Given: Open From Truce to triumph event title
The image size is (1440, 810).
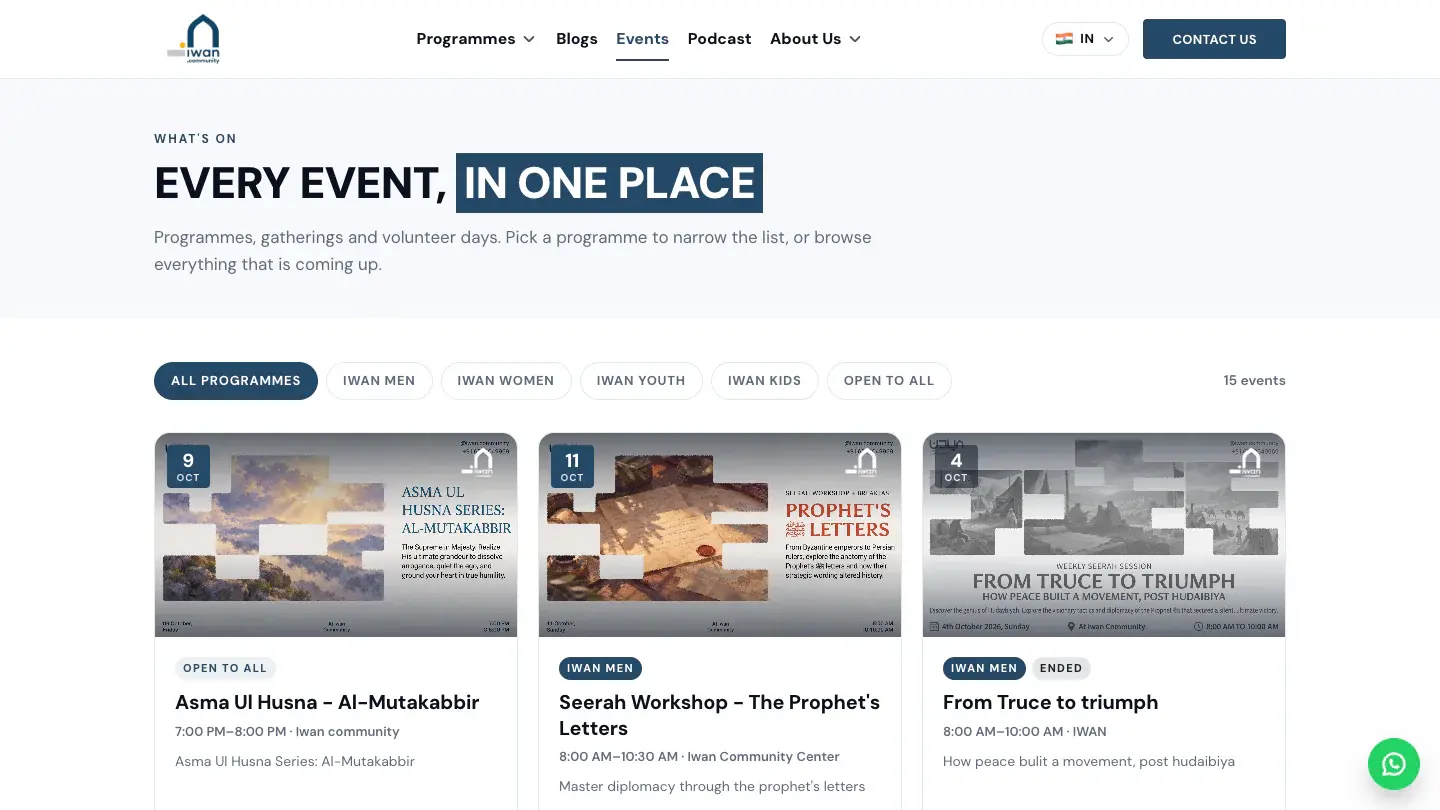Looking at the screenshot, I should (1050, 702).
